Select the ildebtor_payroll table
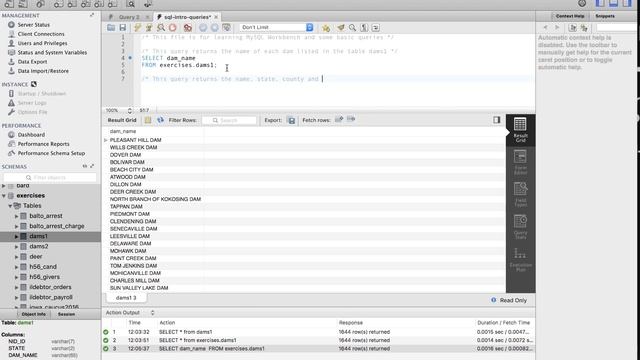Viewport: 640px width, 360px height. click(51, 297)
